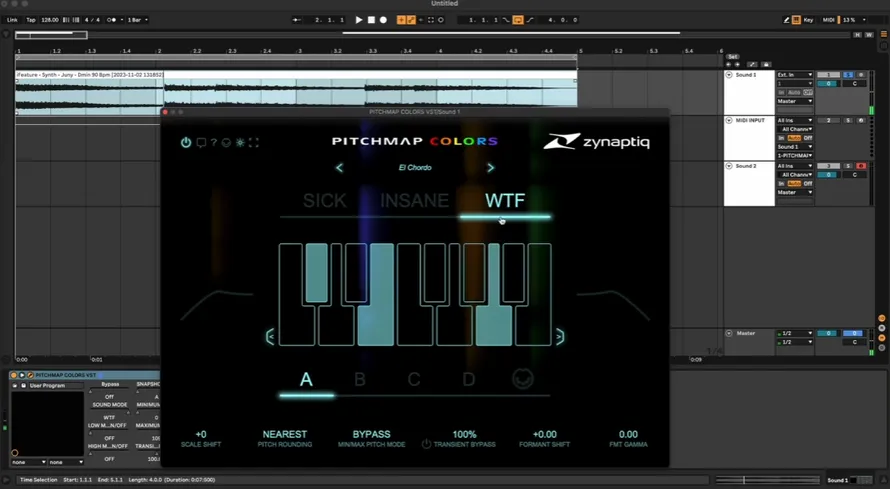Arm arrangement record button
This screenshot has width=890, height=489.
tap(383, 20)
